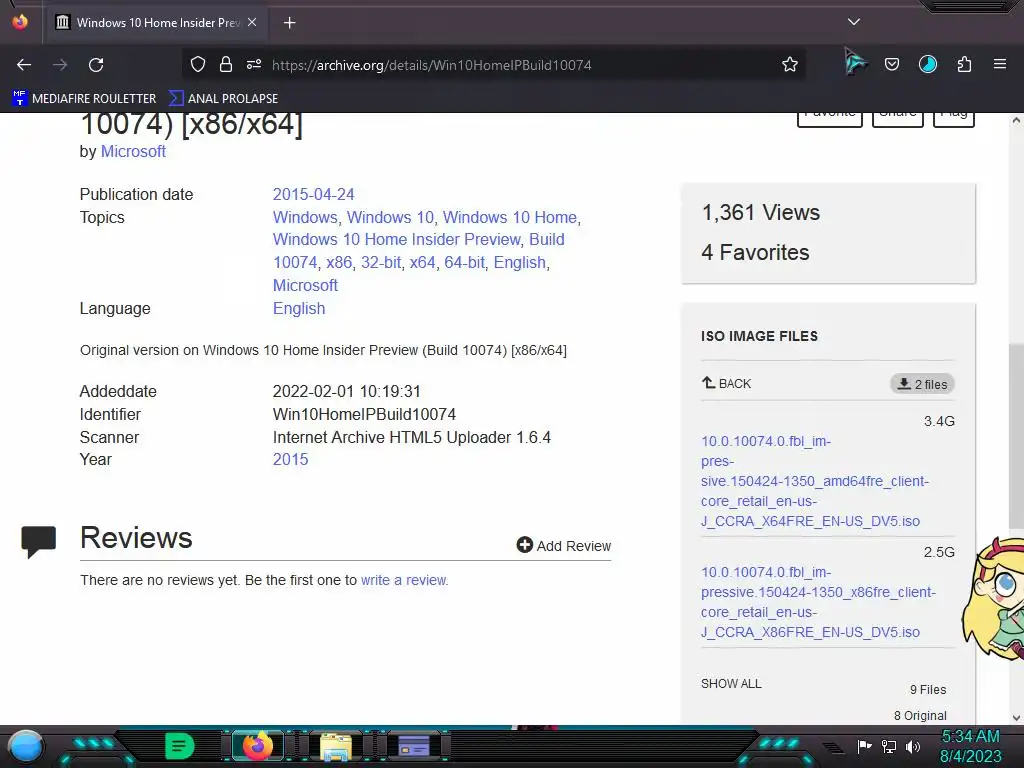Open MEDIAFIRE ROULETTER bookmark
Screen dimensions: 1024x768
pos(84,99)
